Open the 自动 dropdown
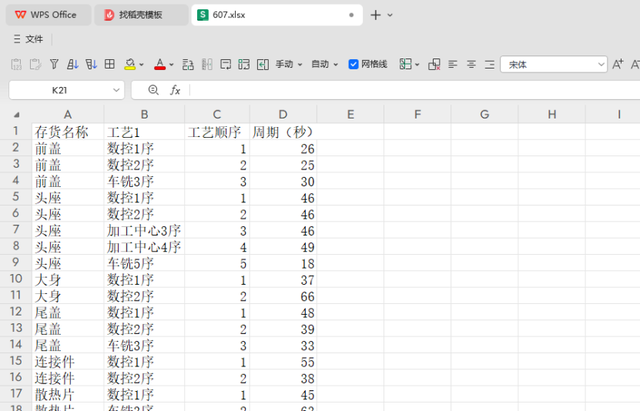640x411 pixels. pyautogui.click(x=324, y=64)
